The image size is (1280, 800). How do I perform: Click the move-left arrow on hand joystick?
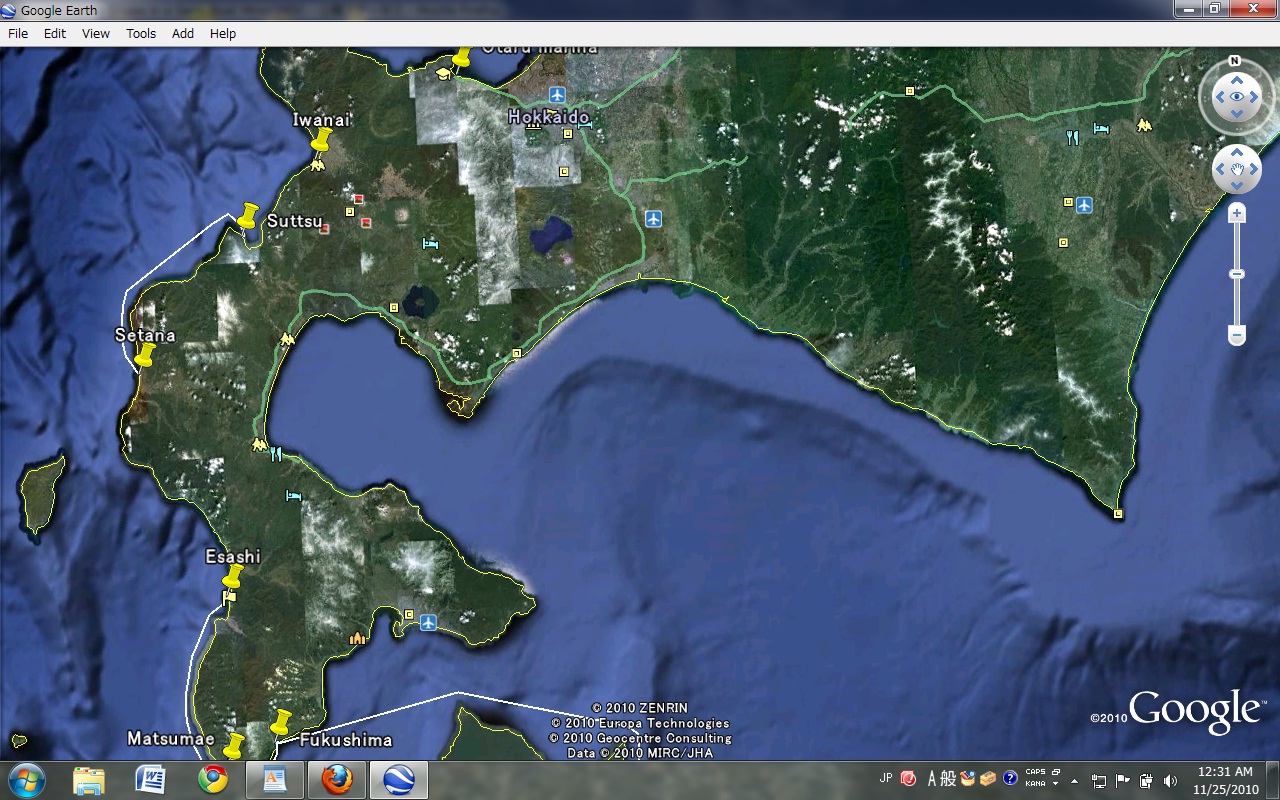pyautogui.click(x=1220, y=170)
